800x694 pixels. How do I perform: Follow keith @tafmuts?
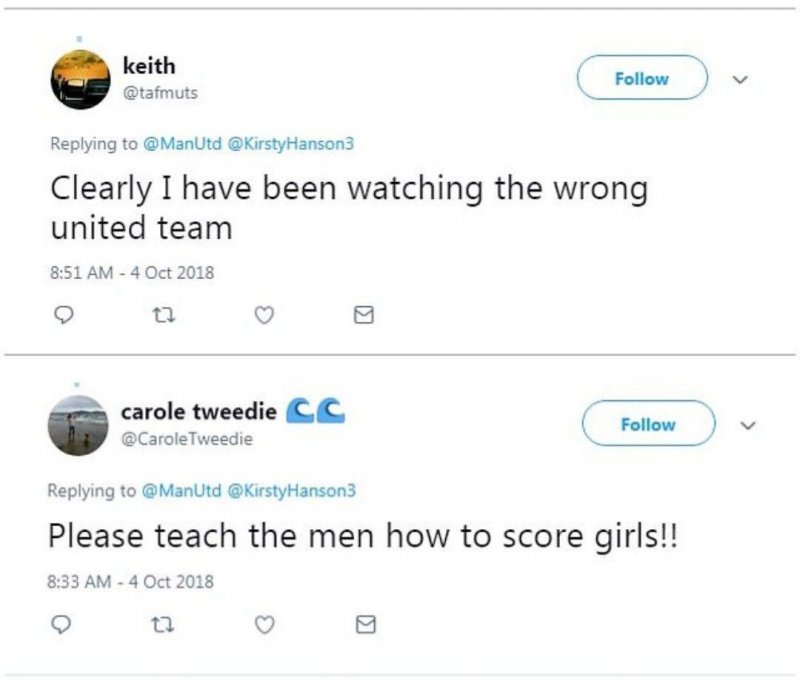tap(642, 79)
